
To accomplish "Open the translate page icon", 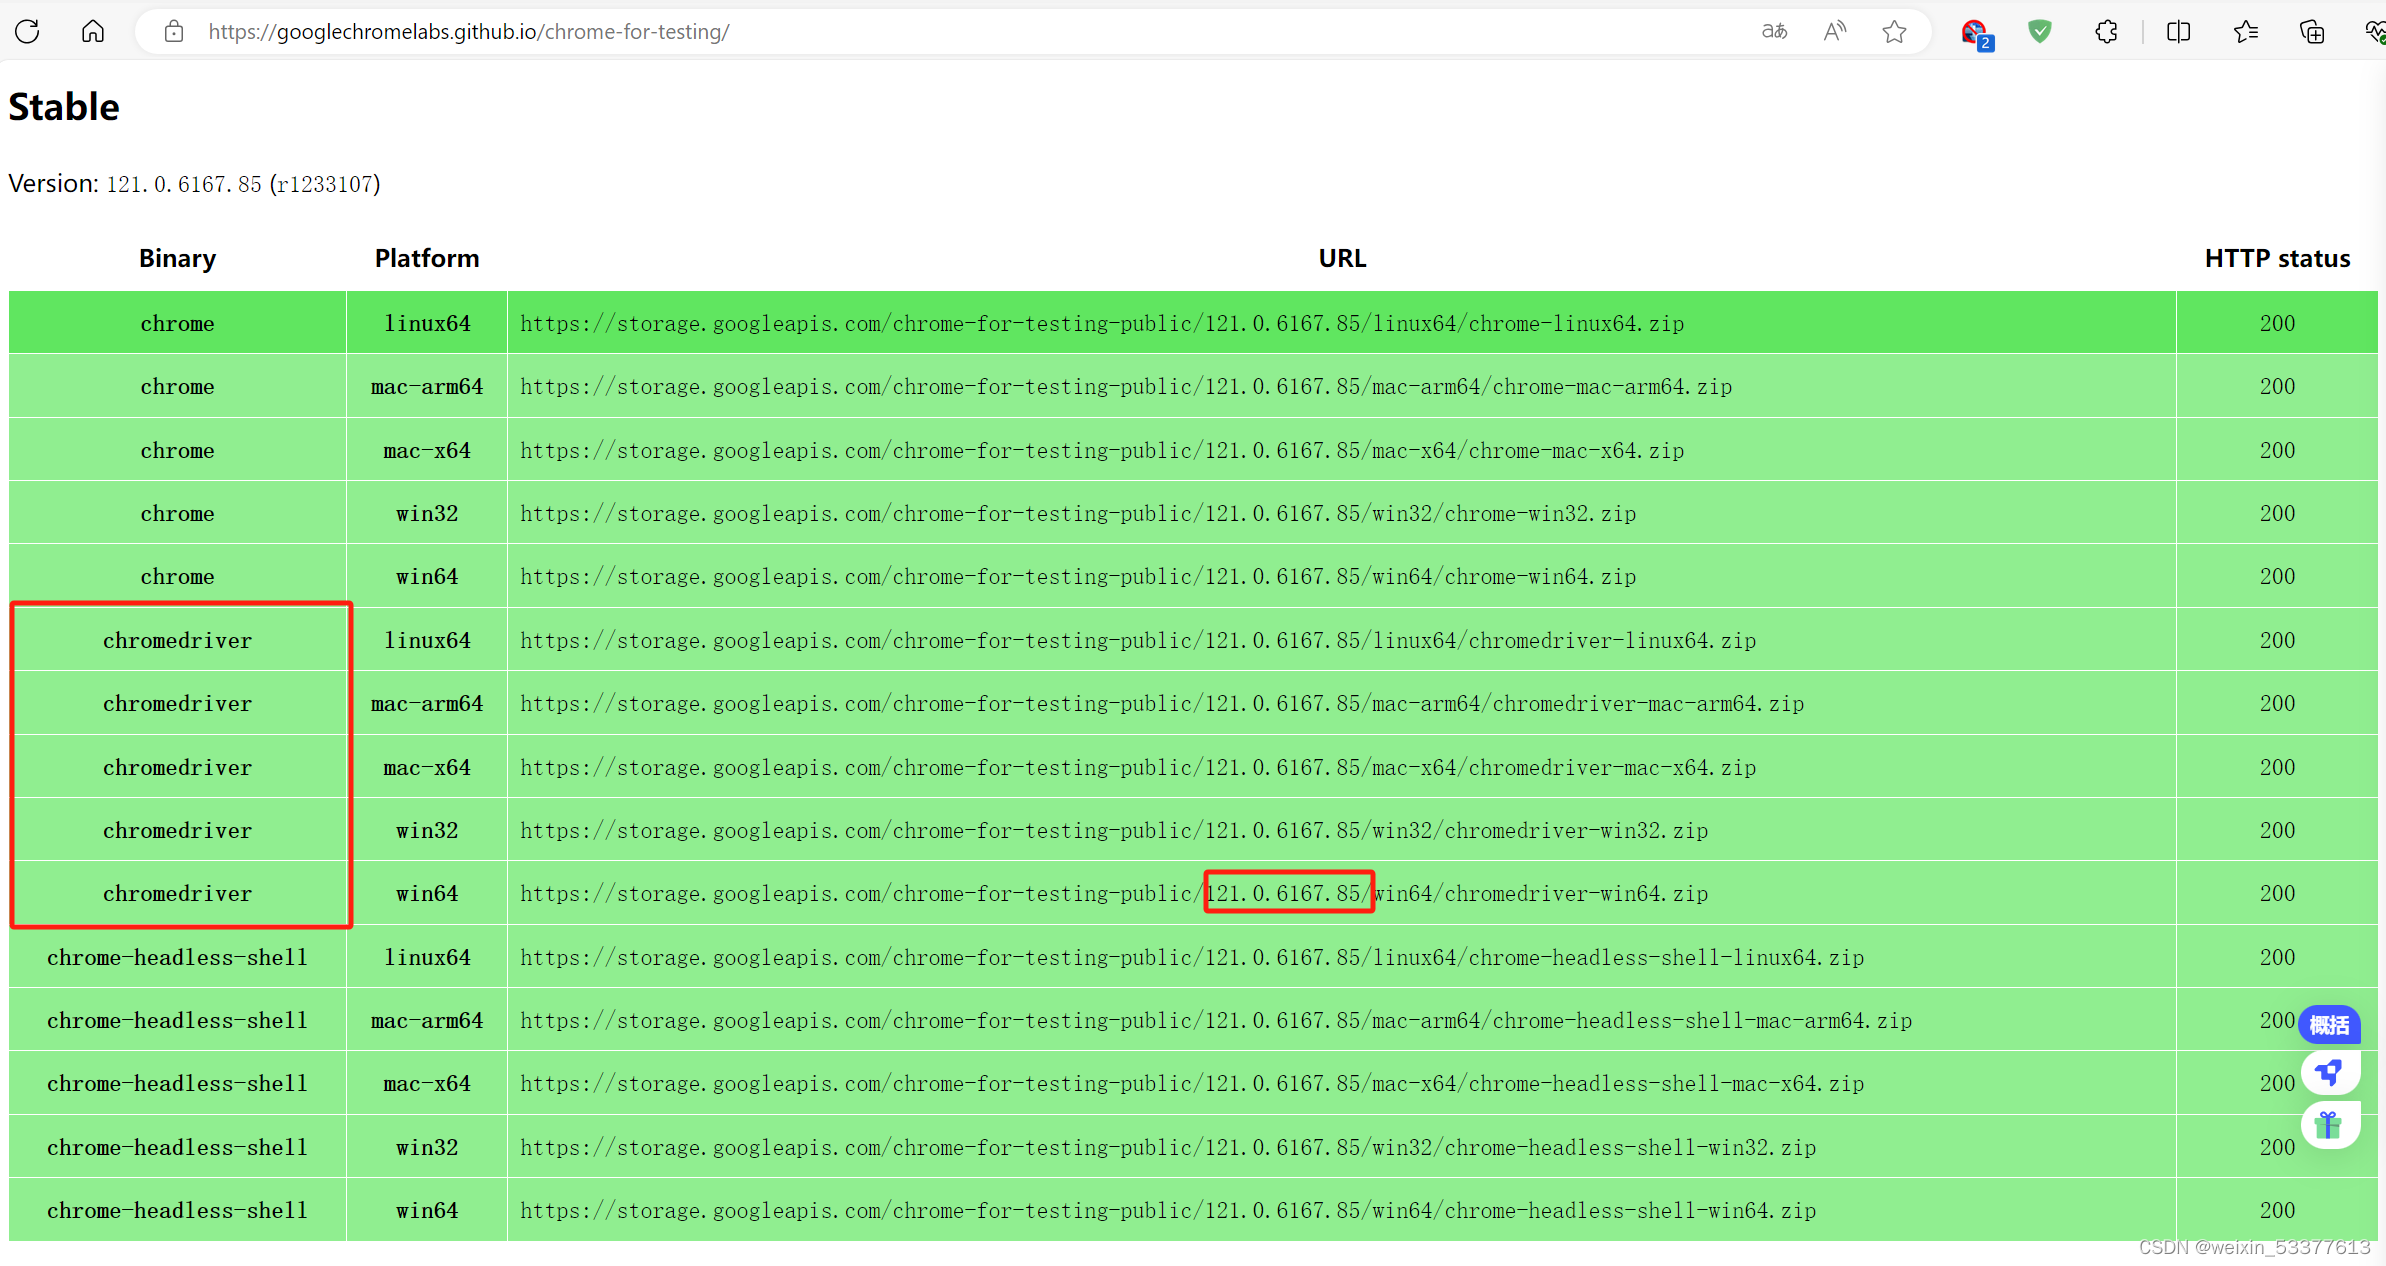I will [x=1774, y=31].
